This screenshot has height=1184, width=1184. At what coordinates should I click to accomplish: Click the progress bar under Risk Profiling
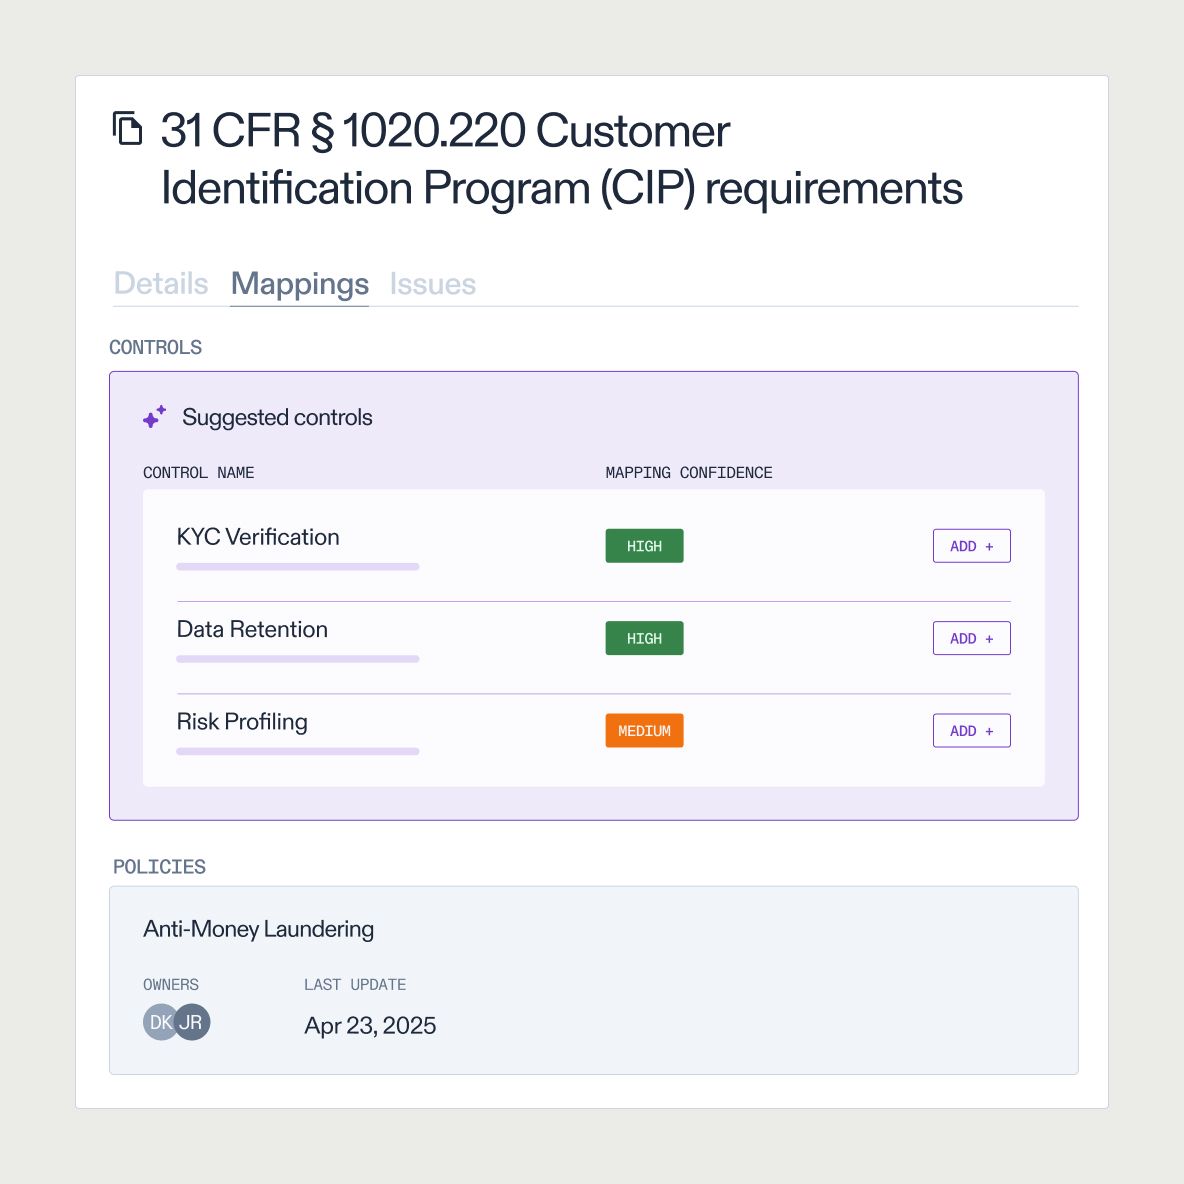(297, 751)
